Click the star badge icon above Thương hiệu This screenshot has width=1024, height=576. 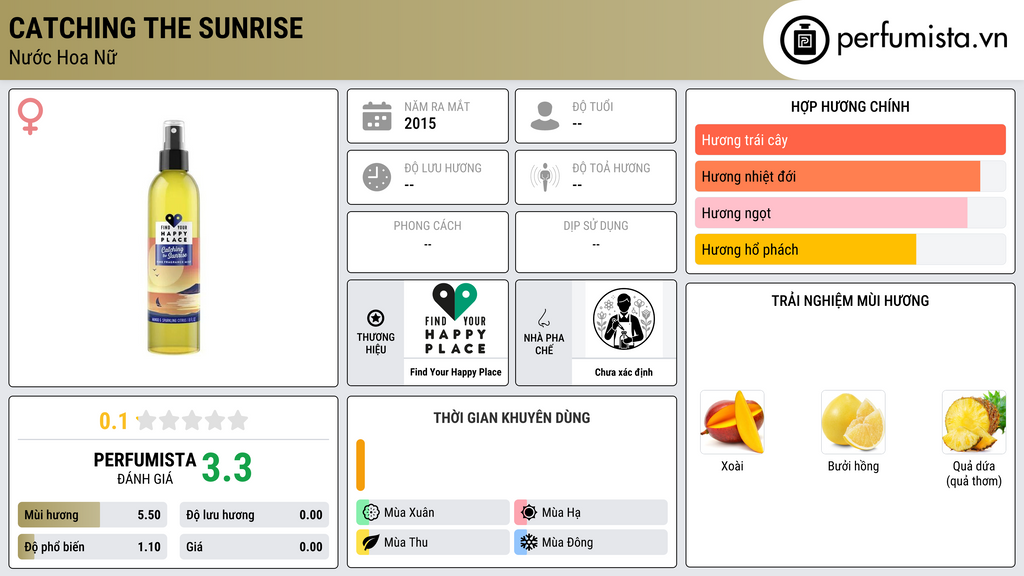click(376, 318)
